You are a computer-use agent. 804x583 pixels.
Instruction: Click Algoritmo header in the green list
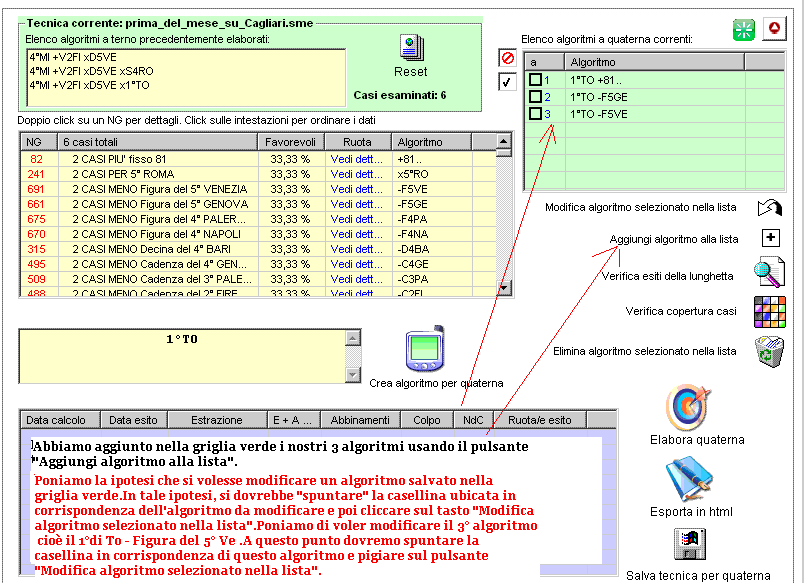[654, 62]
